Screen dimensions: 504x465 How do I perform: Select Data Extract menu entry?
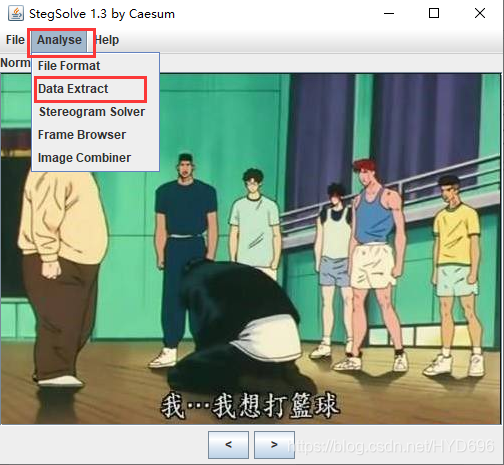click(95, 89)
